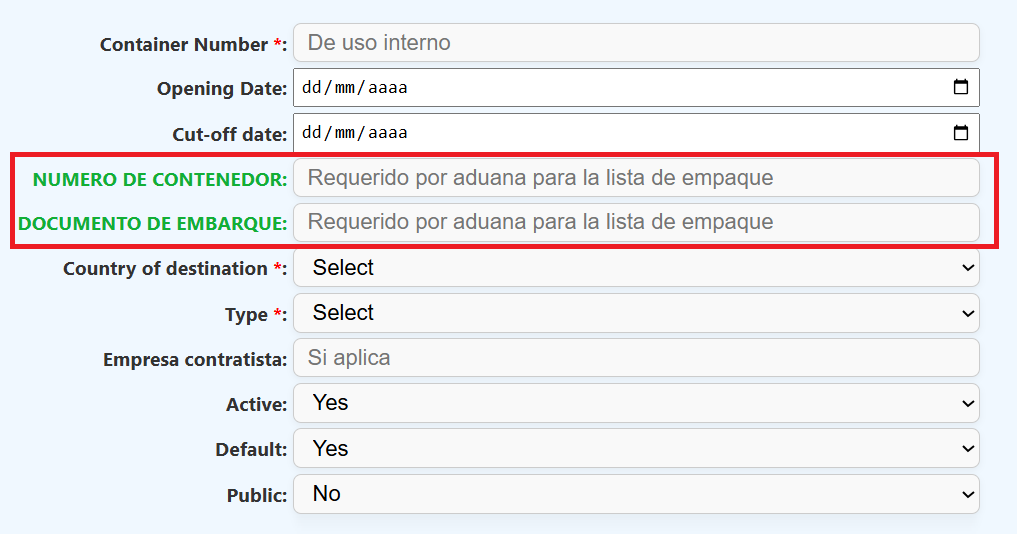Click the DOCUMENTO DE EMBARQUE field

[x=635, y=222]
